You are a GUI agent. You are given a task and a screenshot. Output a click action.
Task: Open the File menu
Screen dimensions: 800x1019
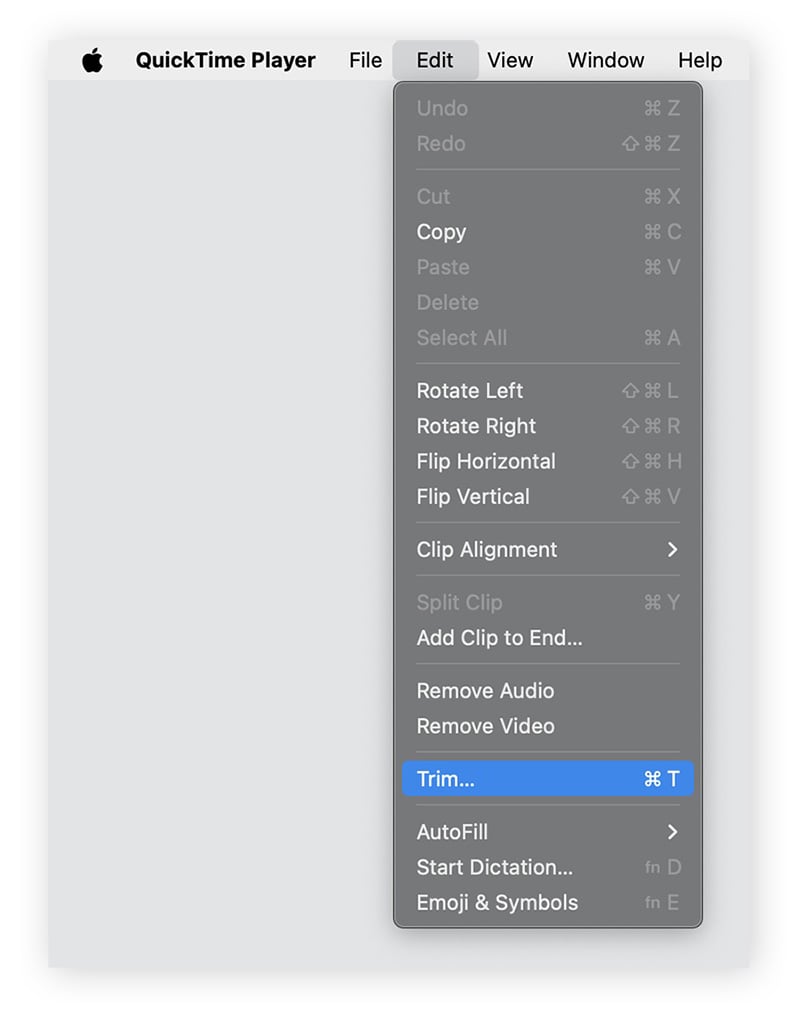[364, 60]
